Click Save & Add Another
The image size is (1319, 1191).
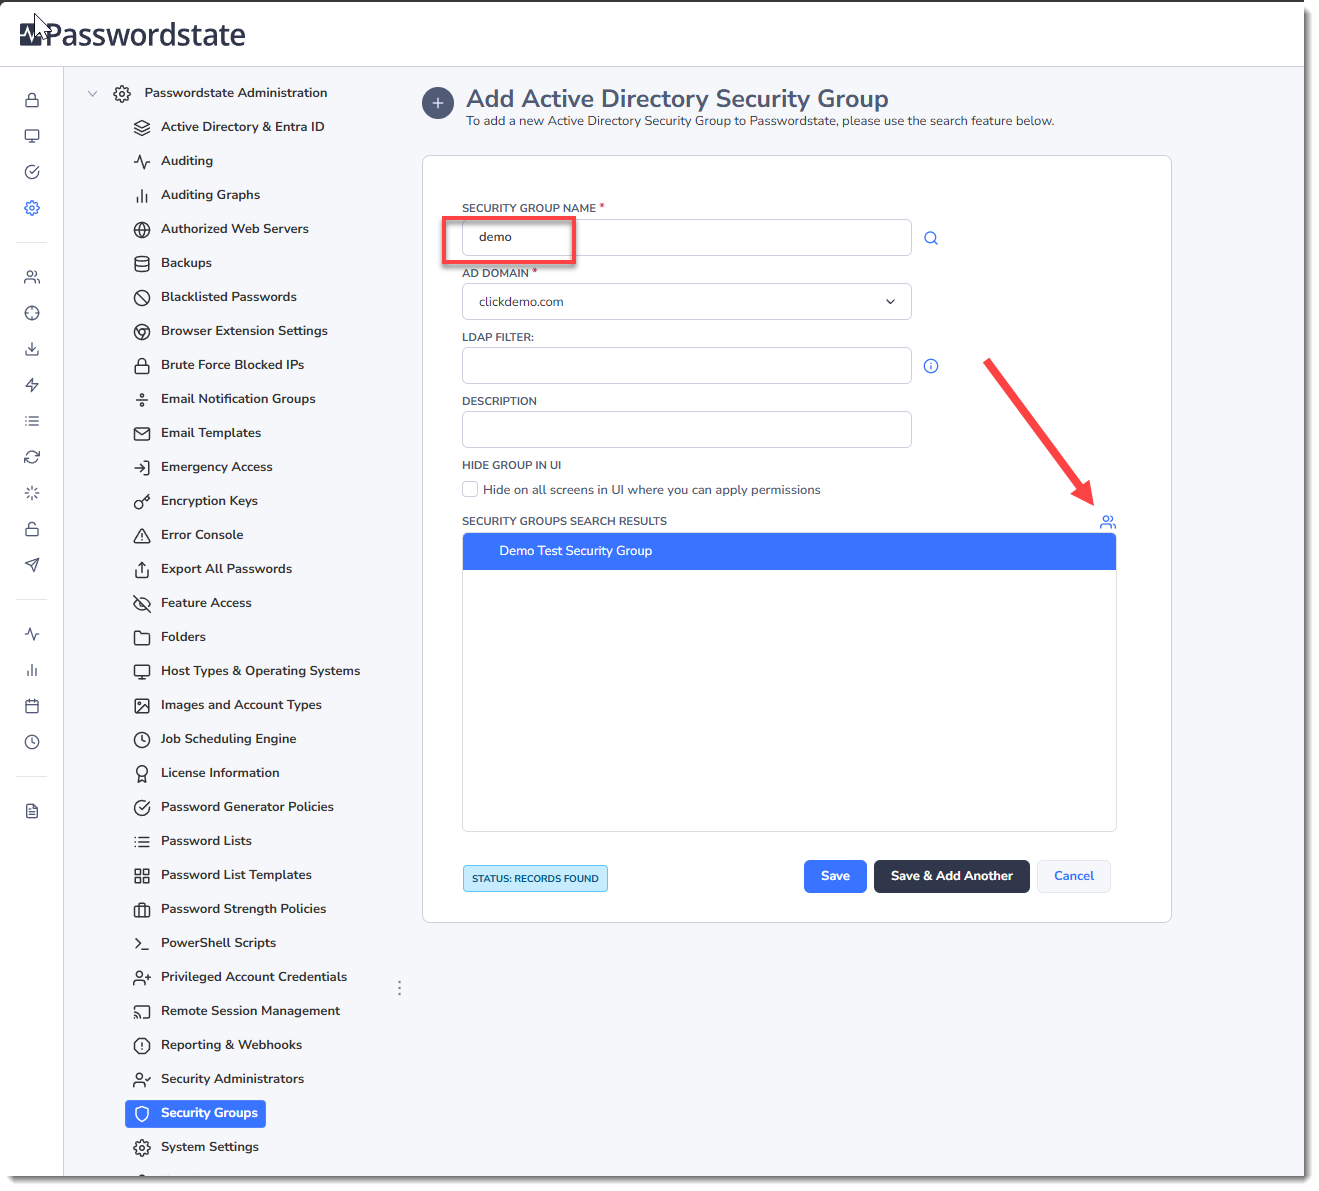pyautogui.click(x=952, y=876)
